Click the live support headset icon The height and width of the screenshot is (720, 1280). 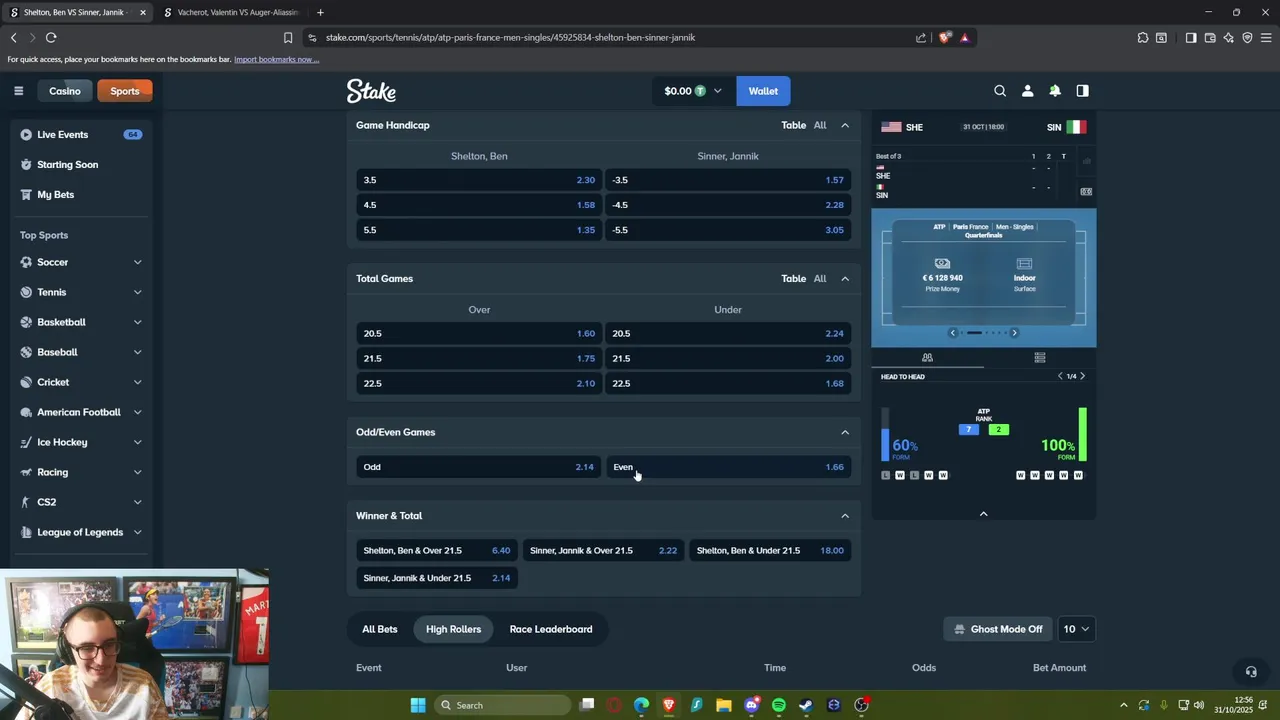[1250, 671]
